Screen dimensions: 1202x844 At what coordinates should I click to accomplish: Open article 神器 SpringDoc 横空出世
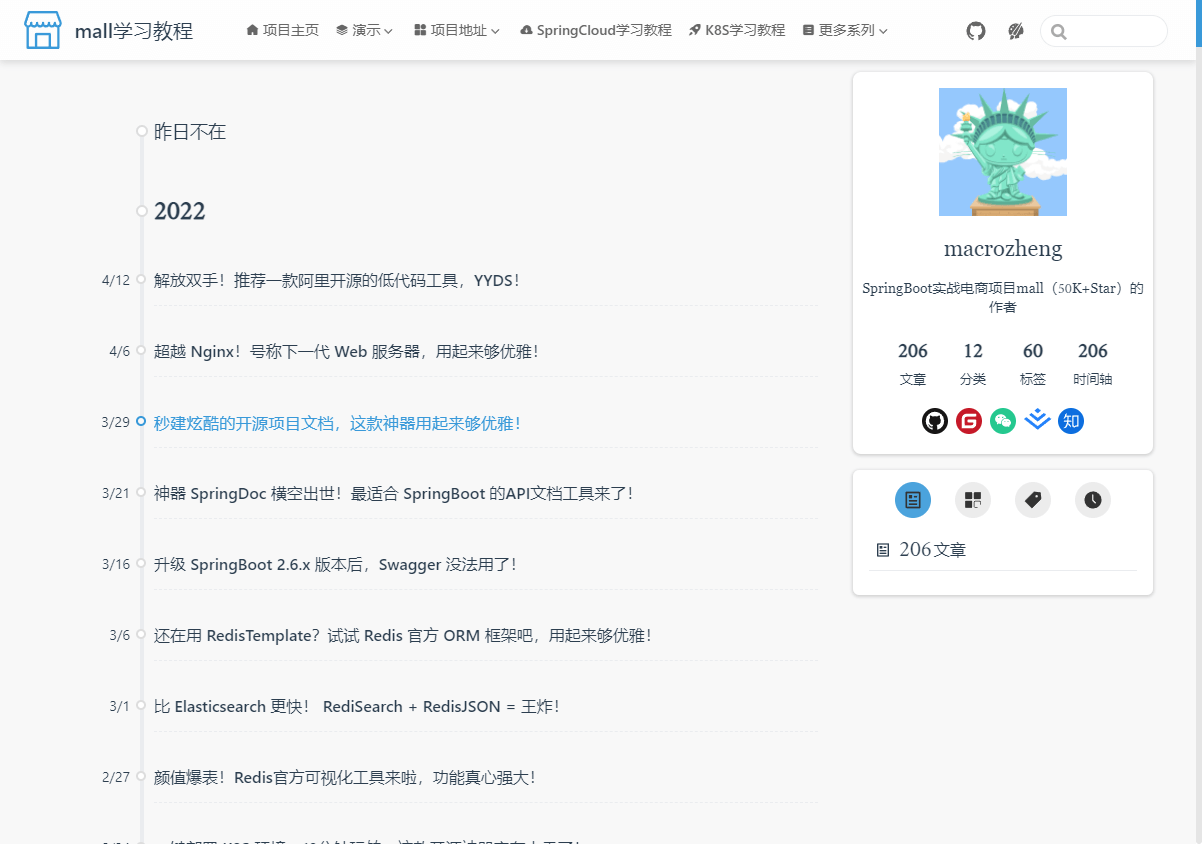(393, 493)
